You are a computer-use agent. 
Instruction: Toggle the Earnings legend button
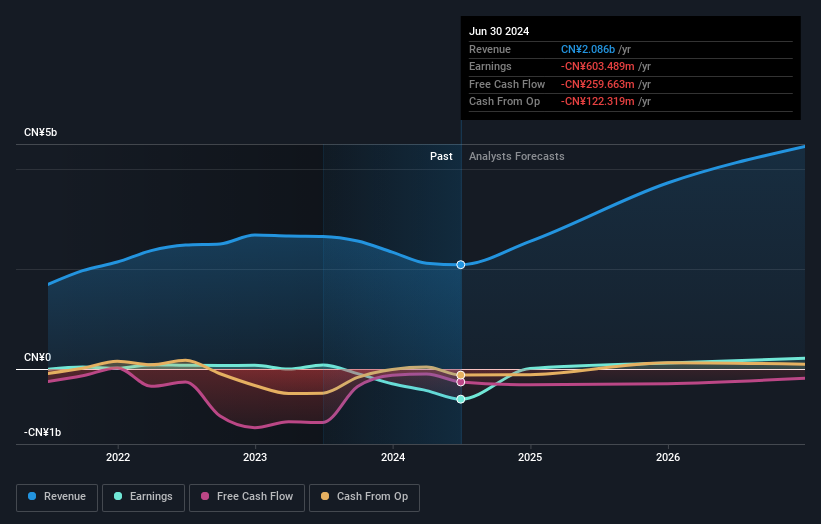(x=143, y=497)
